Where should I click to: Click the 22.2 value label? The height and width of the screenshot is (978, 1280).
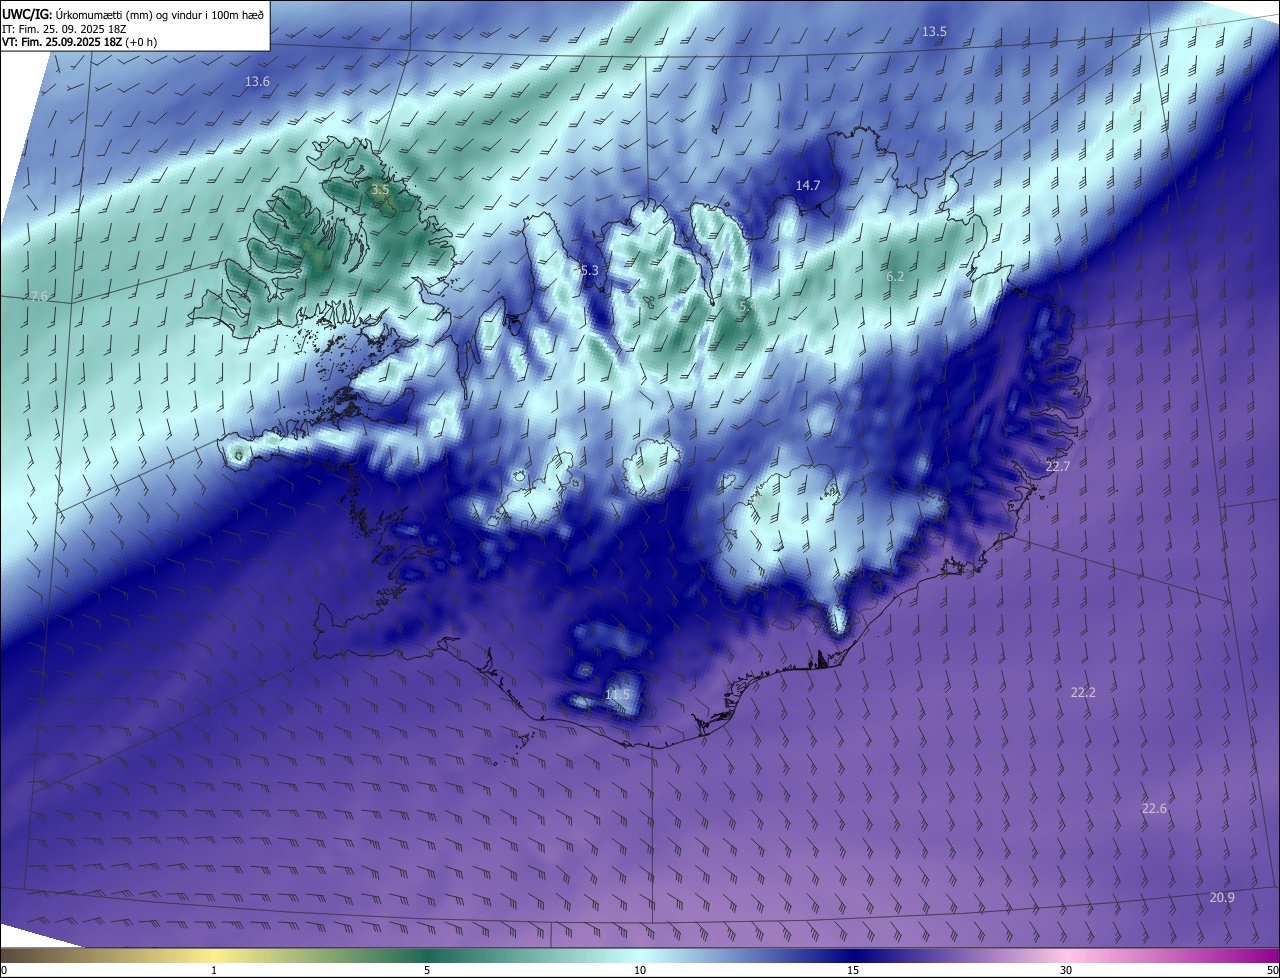pyautogui.click(x=1083, y=692)
